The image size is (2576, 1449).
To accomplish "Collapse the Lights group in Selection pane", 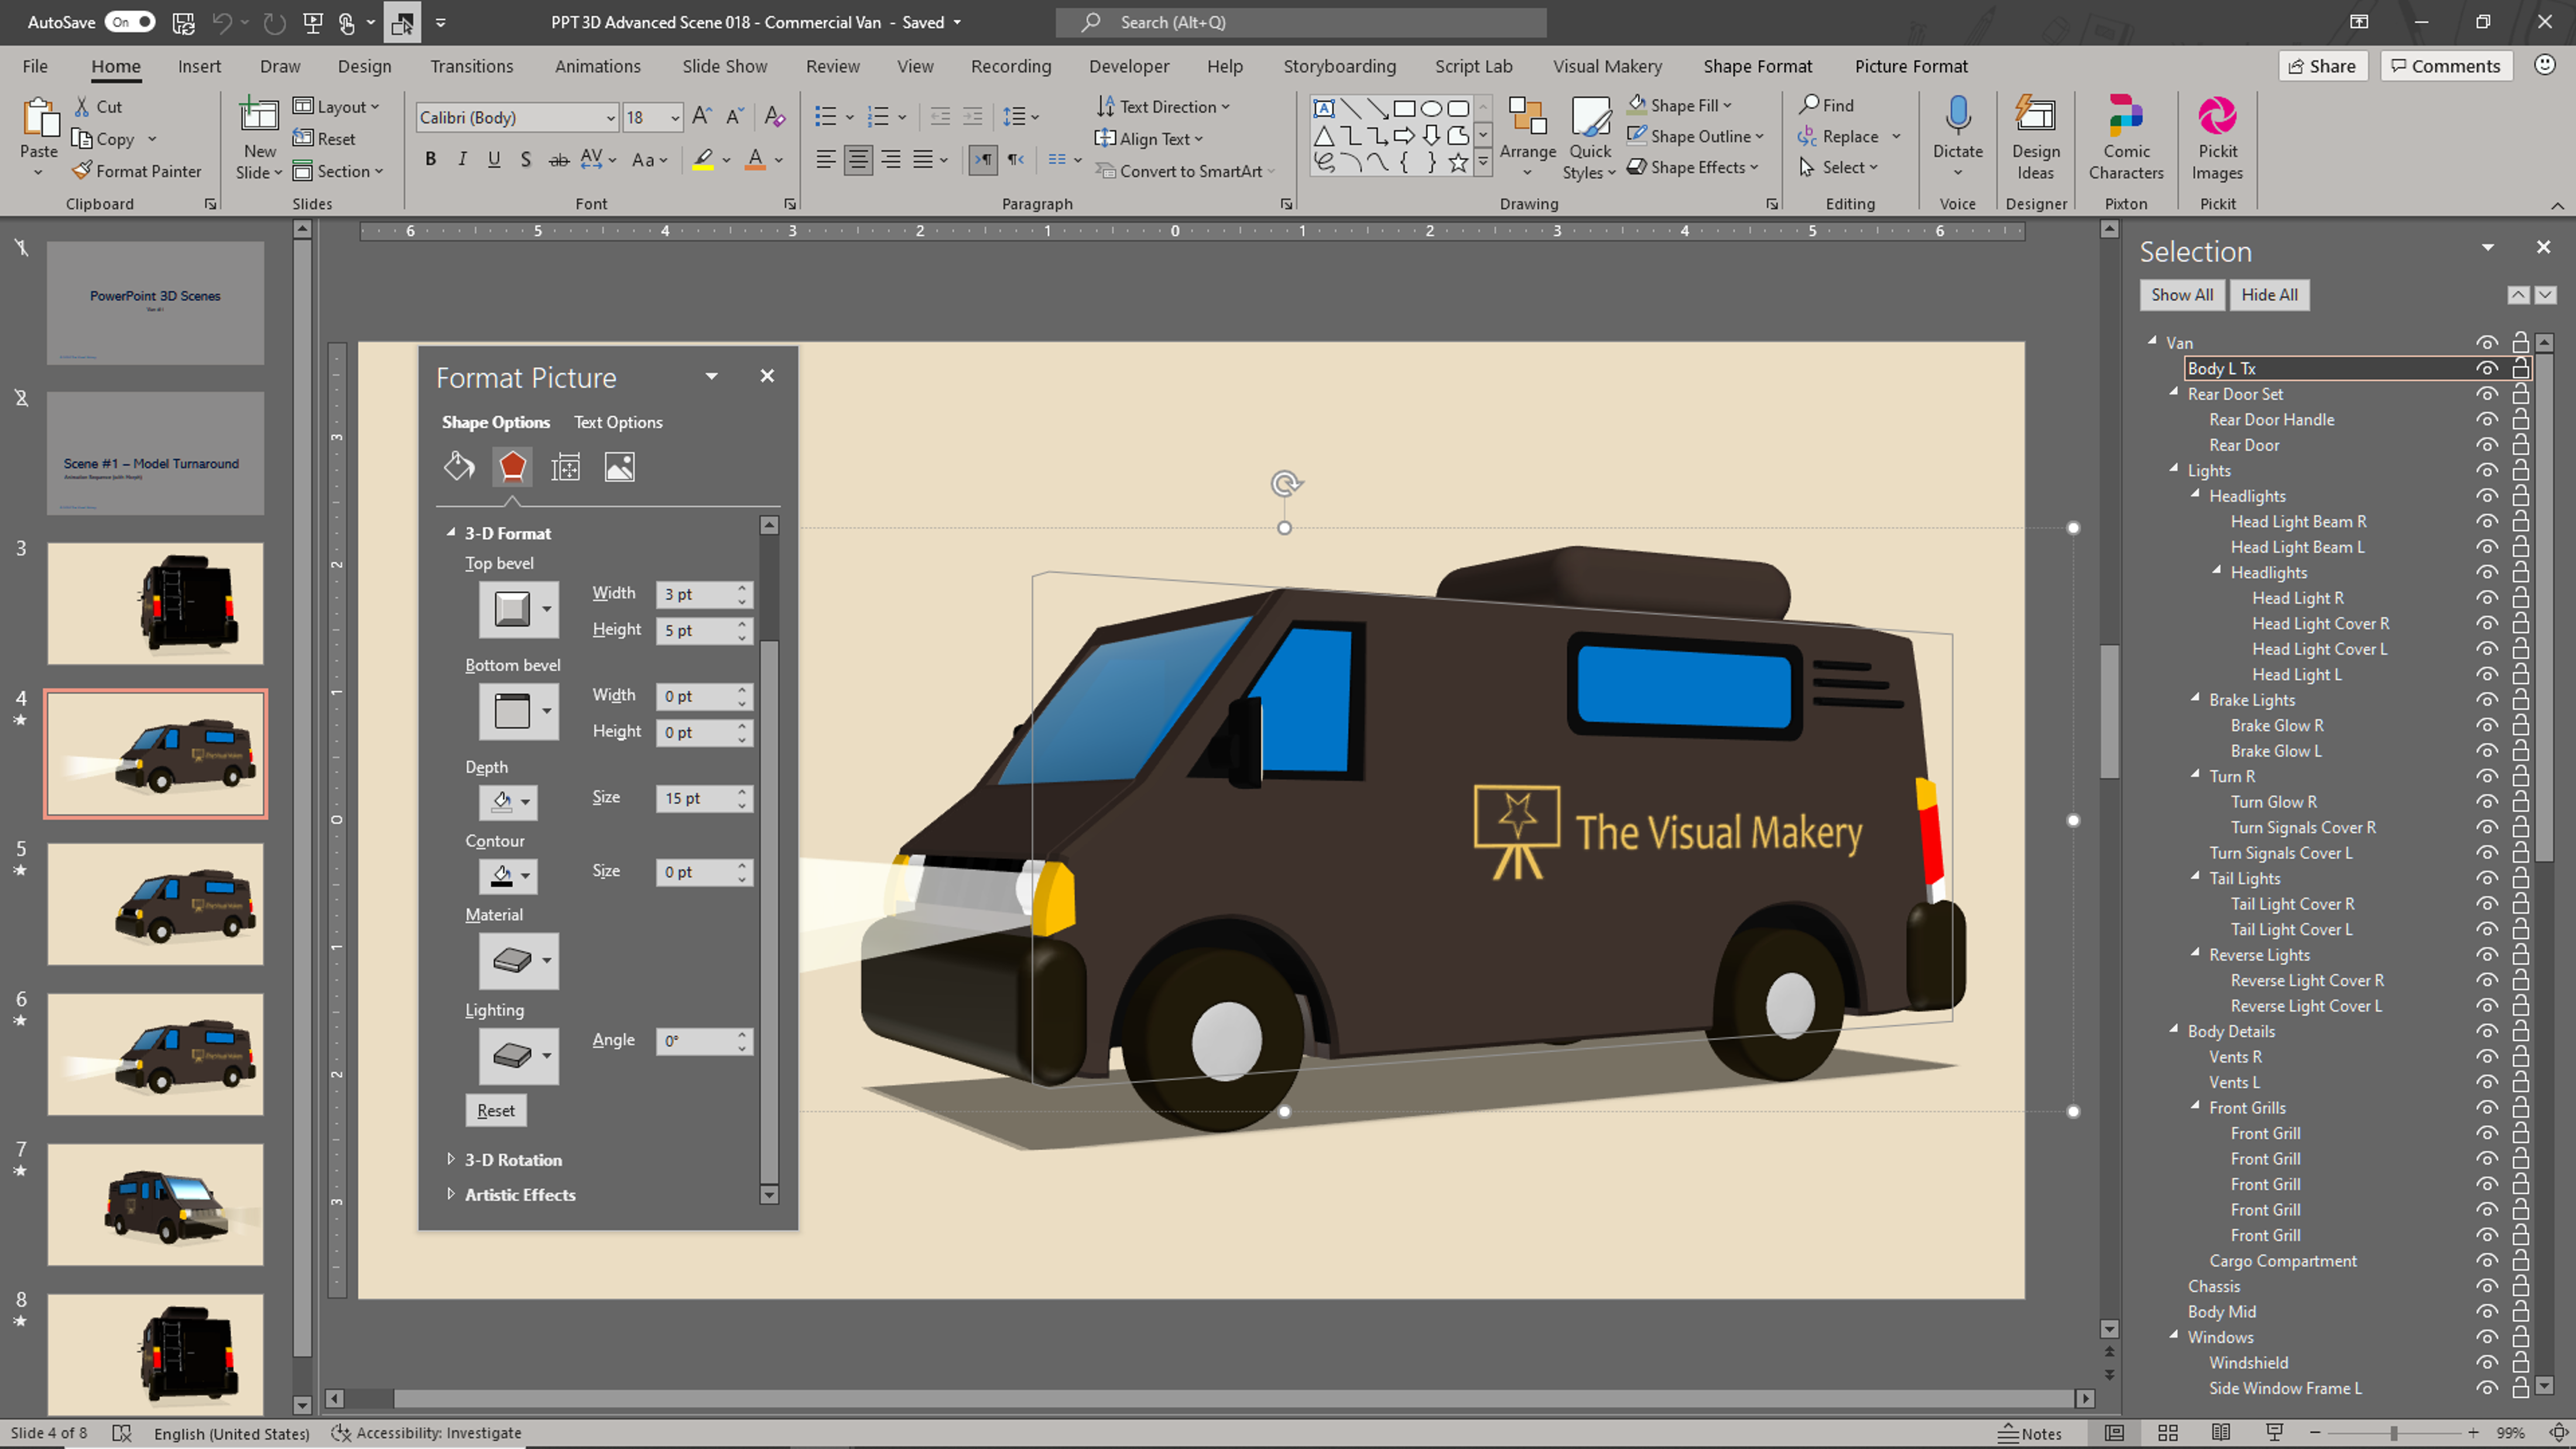I will (2174, 469).
